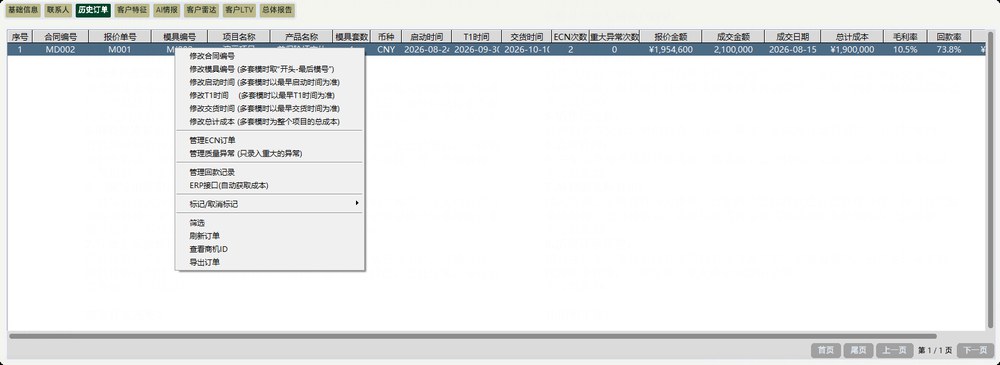
Task: Click the 第 1 / 1 页 page indicator
Action: (935, 350)
